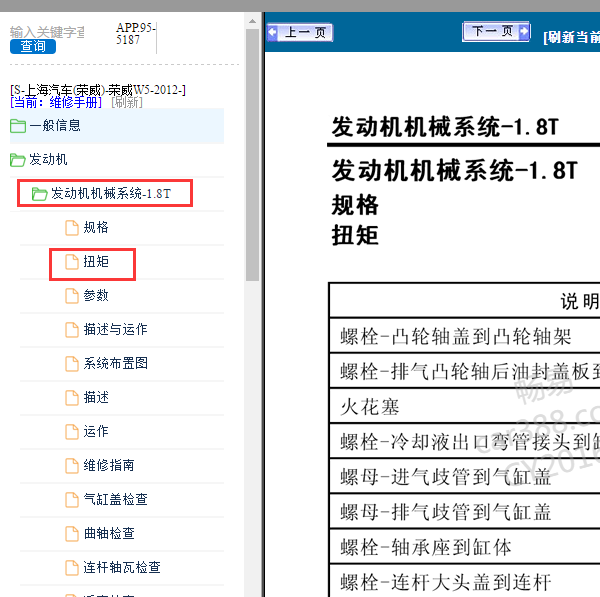The height and width of the screenshot is (597, 600).
Task: Click table row 螺栓-冷却液出口弯管接头
Action: click(465, 442)
